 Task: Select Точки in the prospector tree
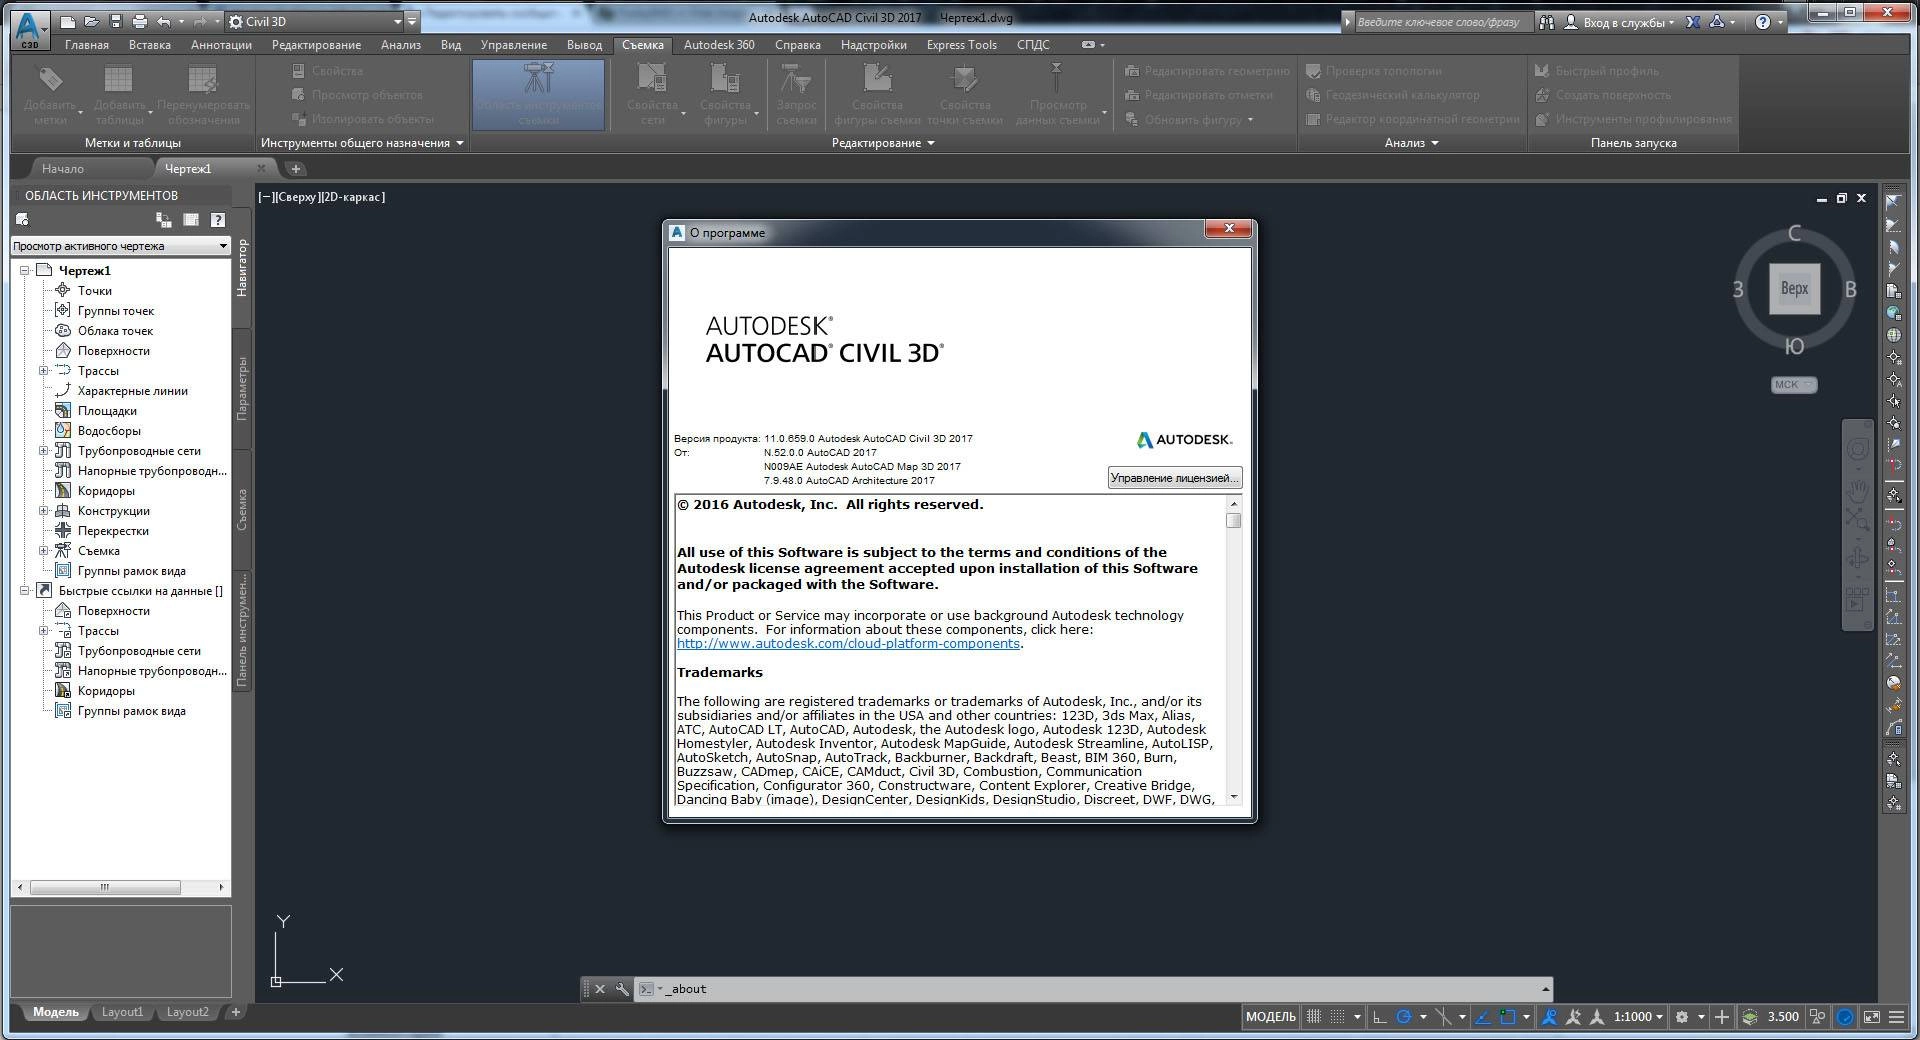click(95, 291)
